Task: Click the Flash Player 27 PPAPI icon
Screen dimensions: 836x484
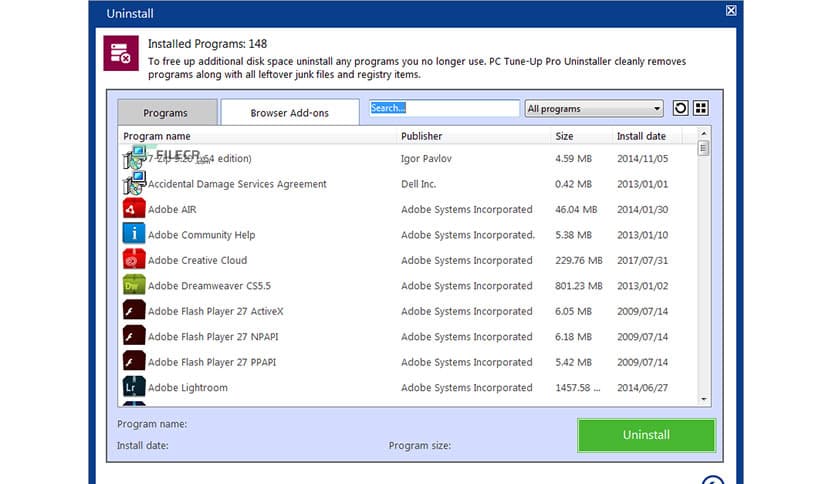Action: pyautogui.click(x=134, y=362)
